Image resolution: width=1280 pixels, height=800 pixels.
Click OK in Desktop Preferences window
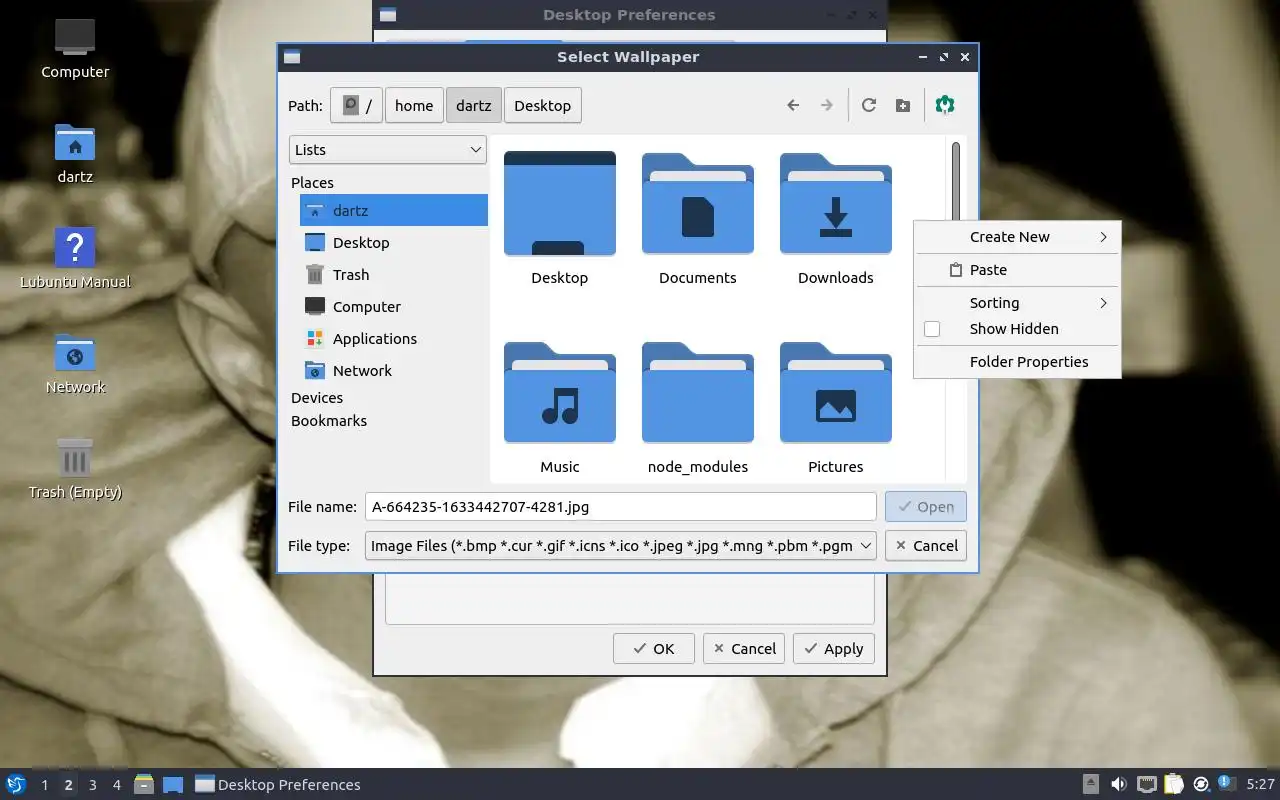(654, 648)
